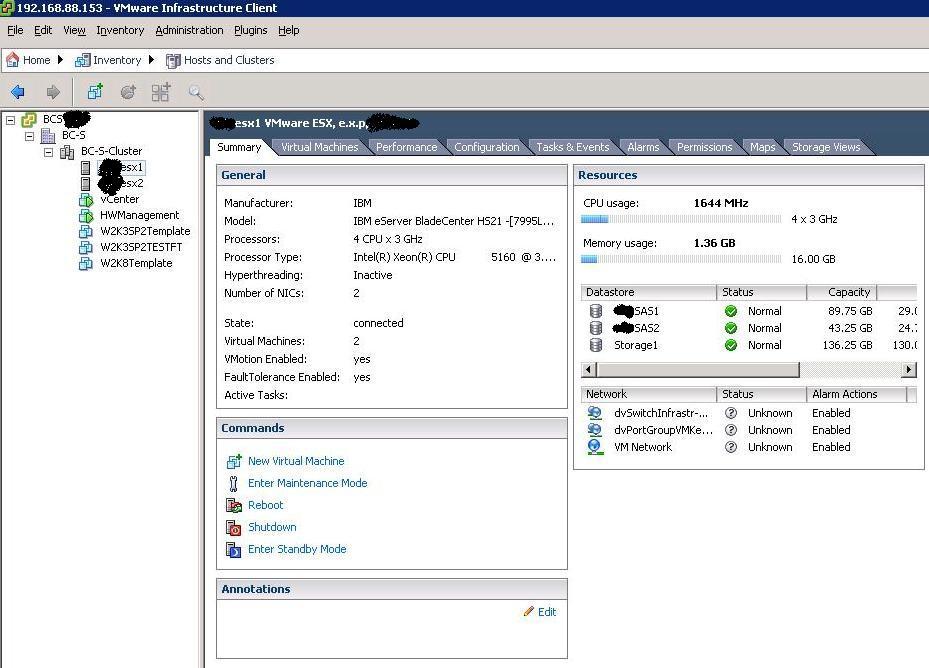Click the W2K3SP2Template template icon

tap(86, 232)
